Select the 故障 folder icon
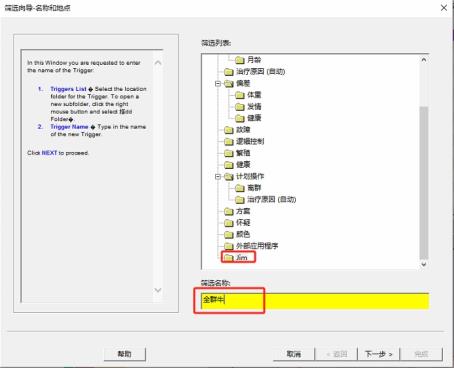The image size is (454, 368). click(x=229, y=130)
